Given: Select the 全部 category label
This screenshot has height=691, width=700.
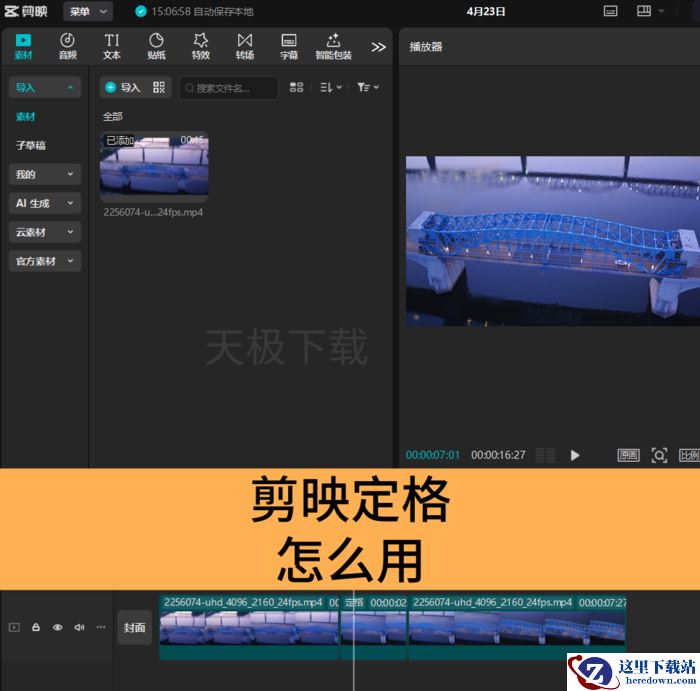Looking at the screenshot, I should [112, 117].
